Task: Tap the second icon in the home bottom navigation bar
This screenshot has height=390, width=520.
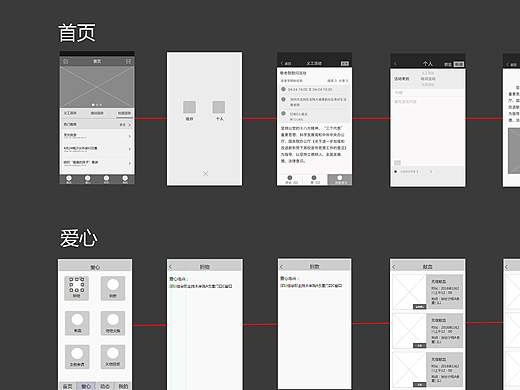Action: [x=88, y=179]
